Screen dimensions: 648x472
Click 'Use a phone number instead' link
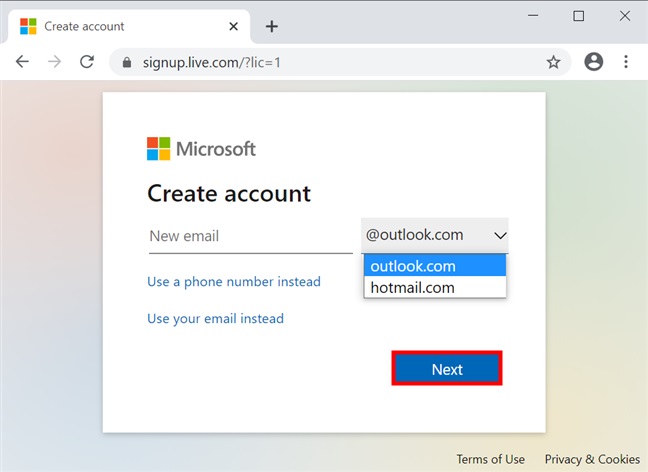(x=234, y=282)
